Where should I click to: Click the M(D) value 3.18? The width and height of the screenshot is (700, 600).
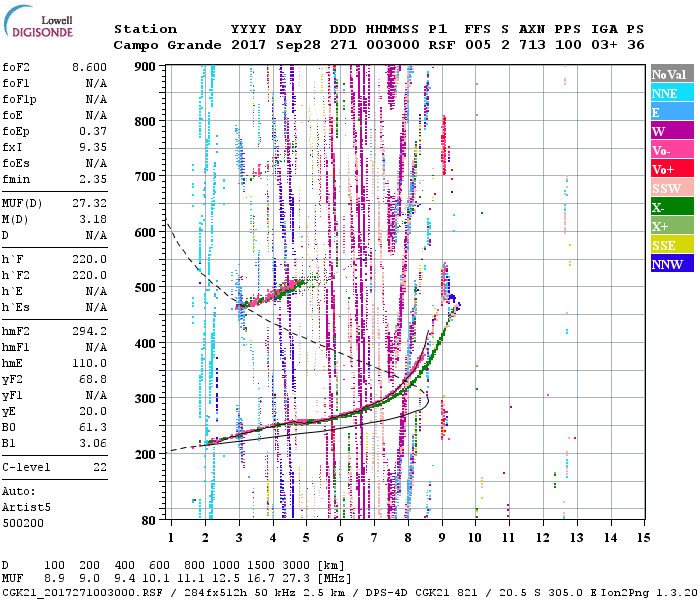pyautogui.click(x=93, y=219)
